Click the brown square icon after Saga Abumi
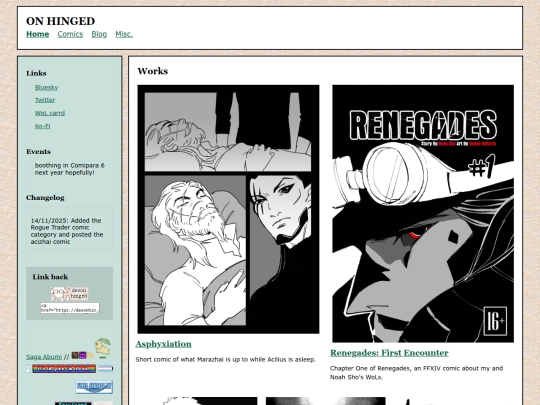The height and width of the screenshot is (405, 540). [x=75, y=355]
